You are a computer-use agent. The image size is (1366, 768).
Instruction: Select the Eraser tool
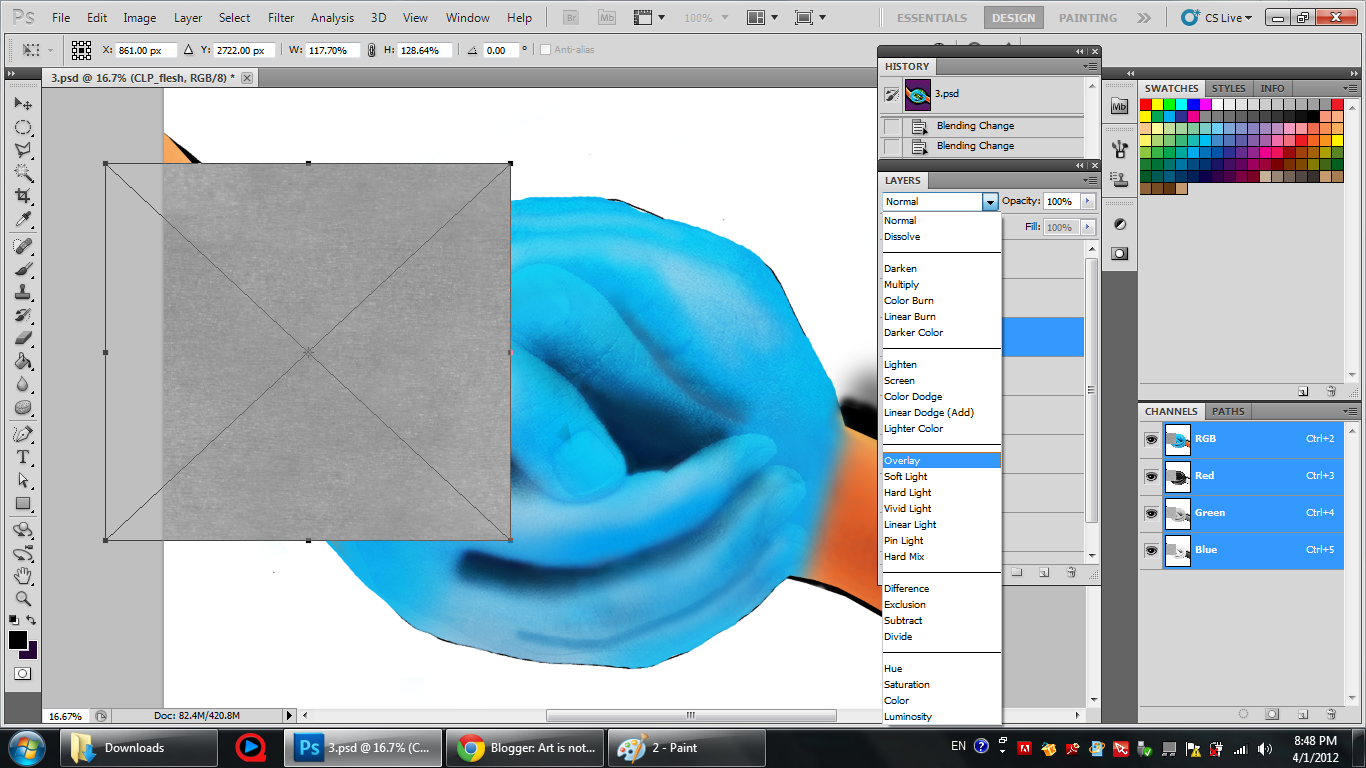[22, 338]
